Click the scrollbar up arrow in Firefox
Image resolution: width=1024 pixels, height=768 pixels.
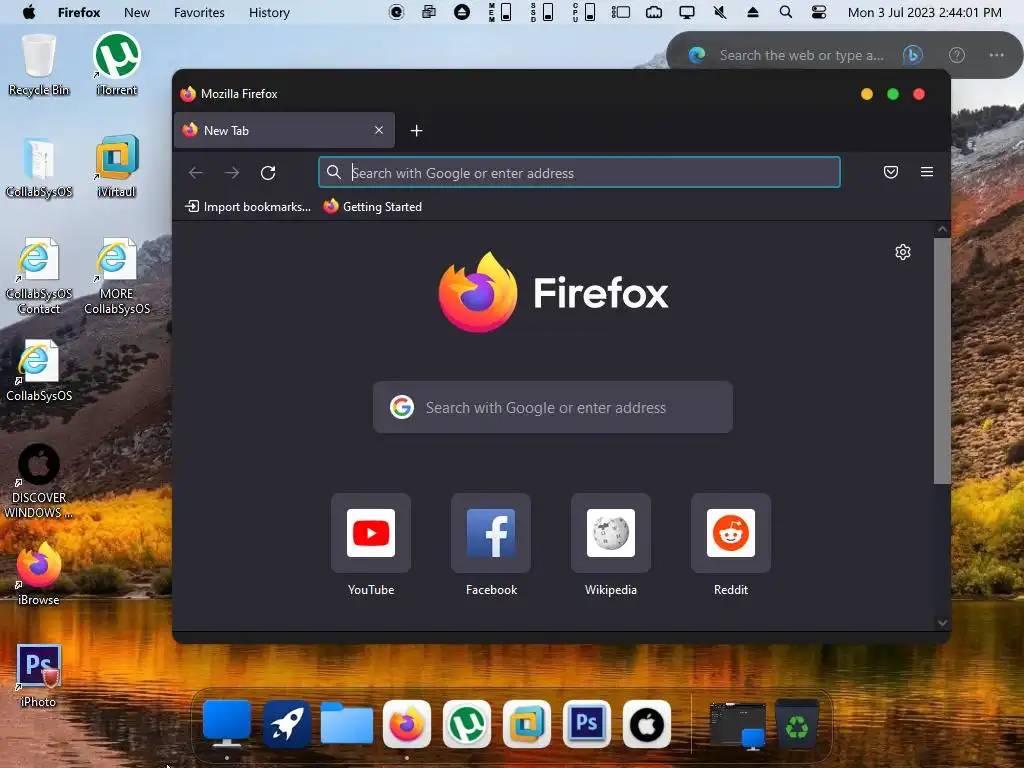pos(942,229)
